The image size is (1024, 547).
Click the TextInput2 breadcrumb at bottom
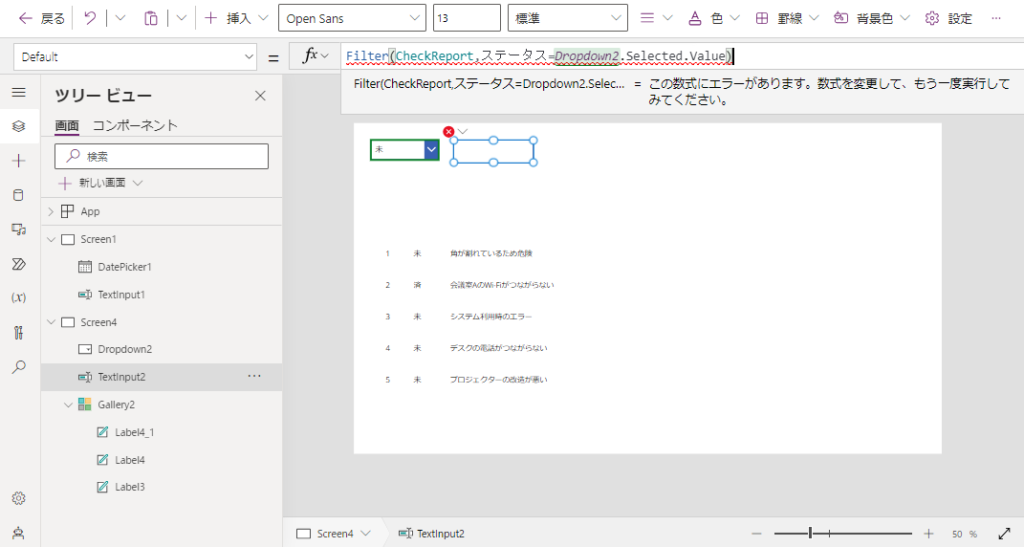tap(432, 533)
